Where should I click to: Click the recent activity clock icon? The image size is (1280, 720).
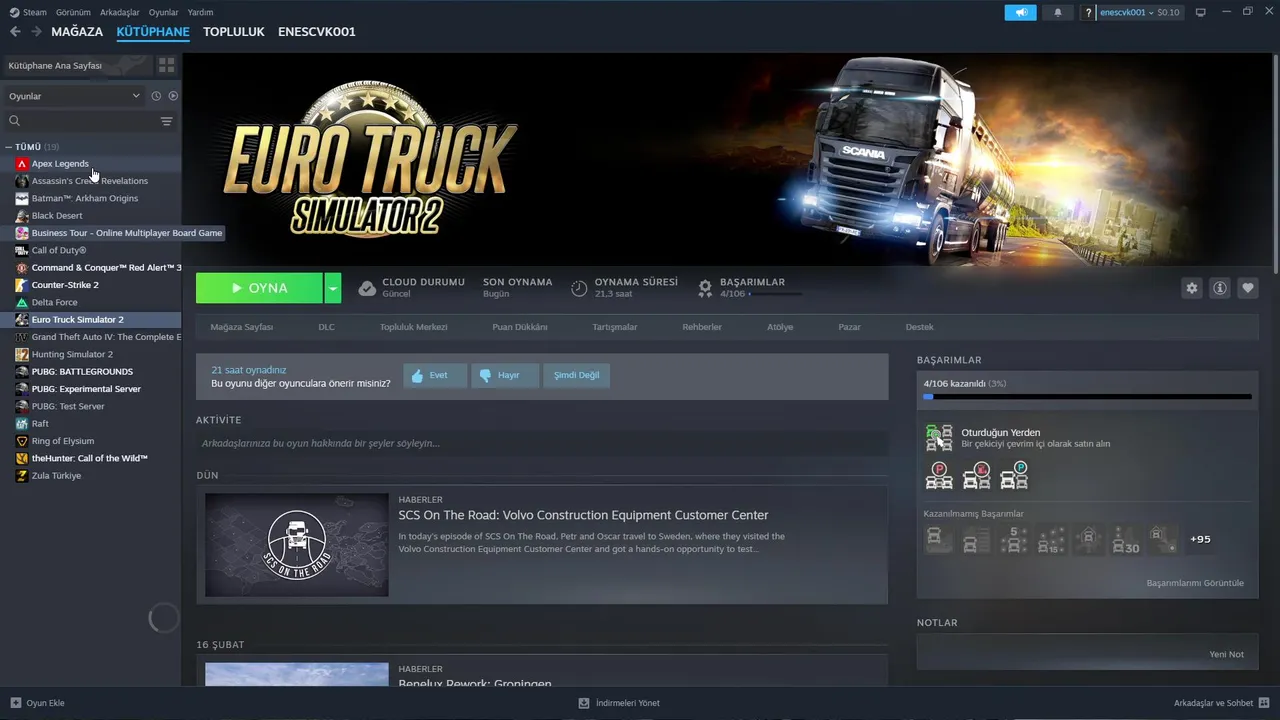156,96
